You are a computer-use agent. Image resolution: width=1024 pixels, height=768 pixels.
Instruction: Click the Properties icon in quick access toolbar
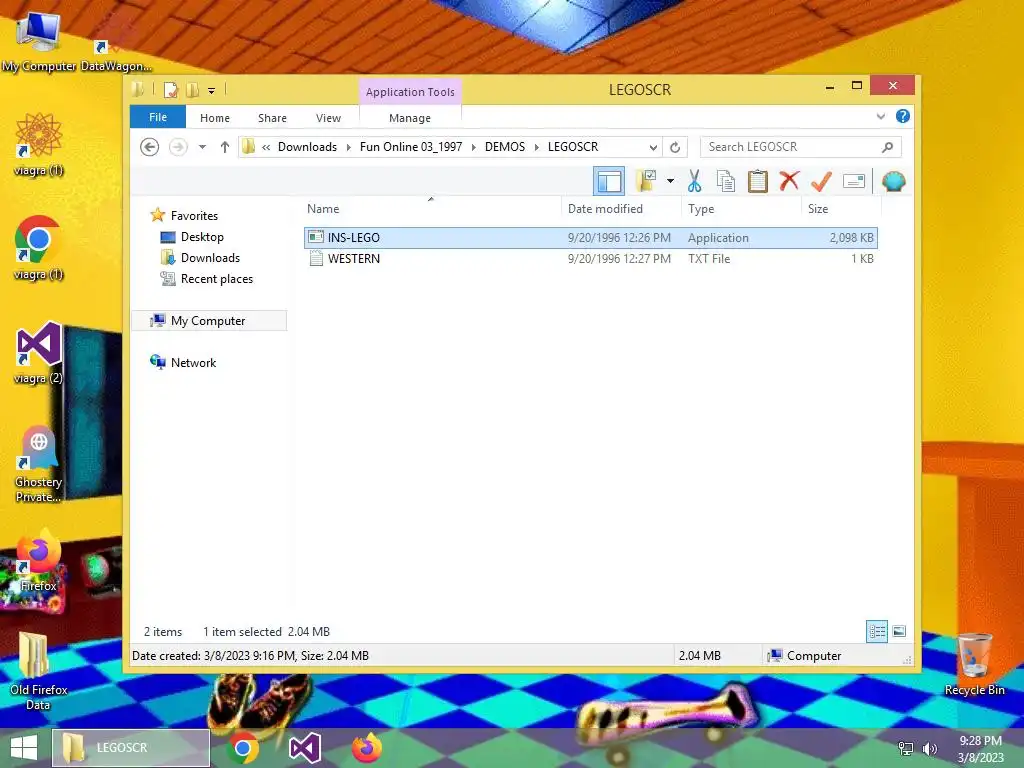pyautogui.click(x=170, y=89)
